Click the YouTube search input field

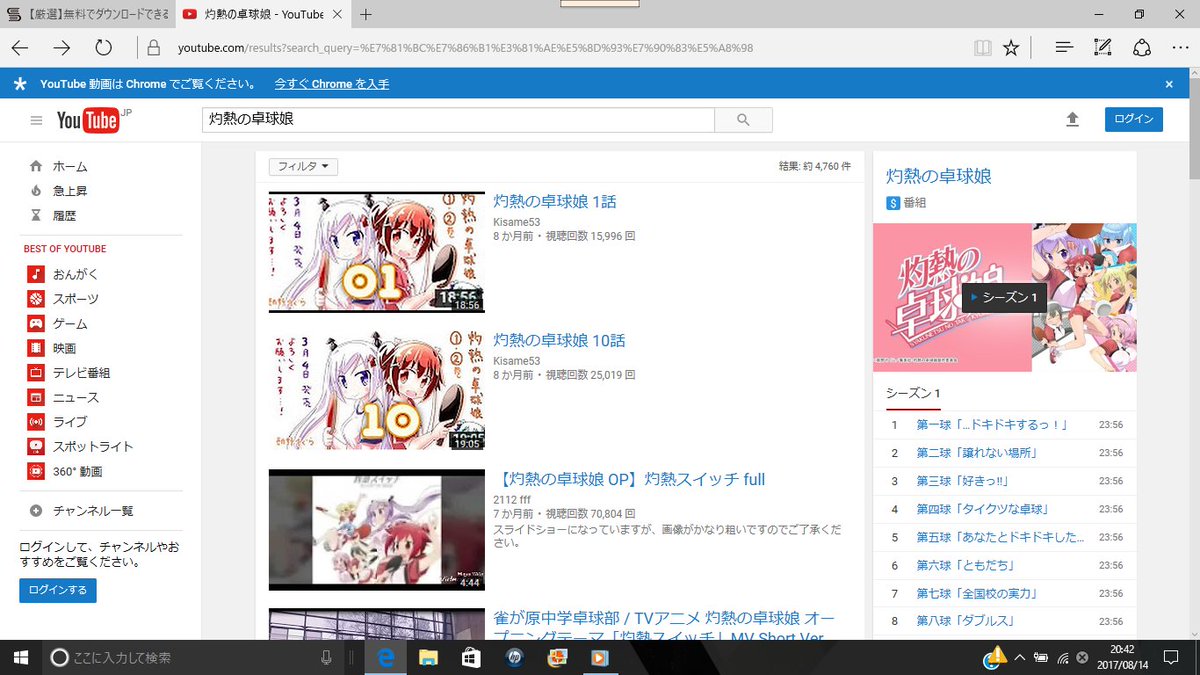coord(458,119)
